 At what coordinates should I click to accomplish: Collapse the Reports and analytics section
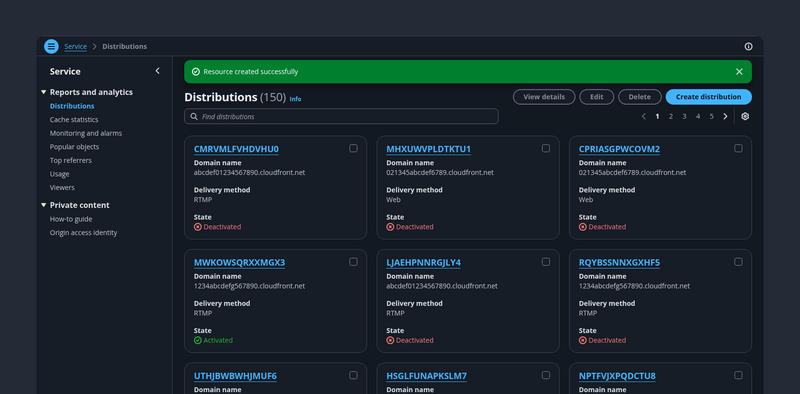click(x=43, y=92)
